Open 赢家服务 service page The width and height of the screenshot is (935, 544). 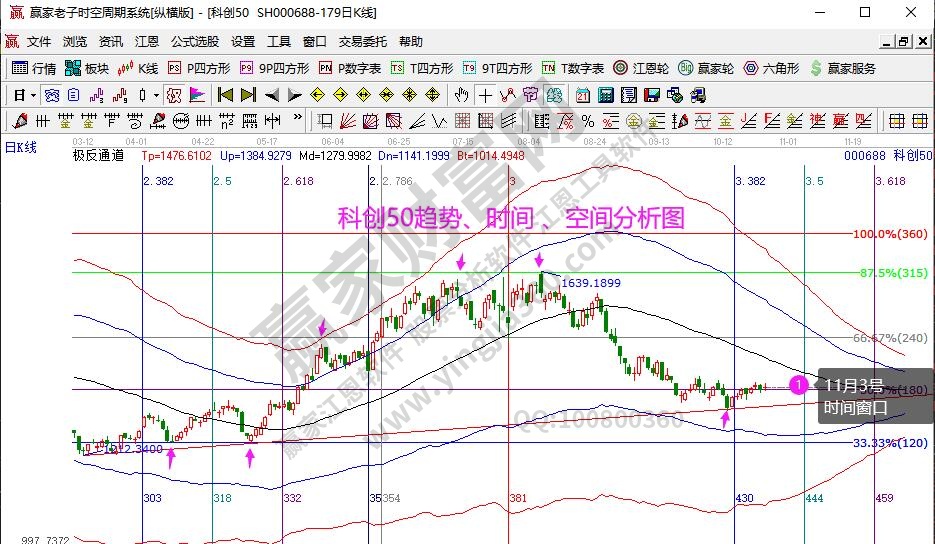[x=843, y=69]
